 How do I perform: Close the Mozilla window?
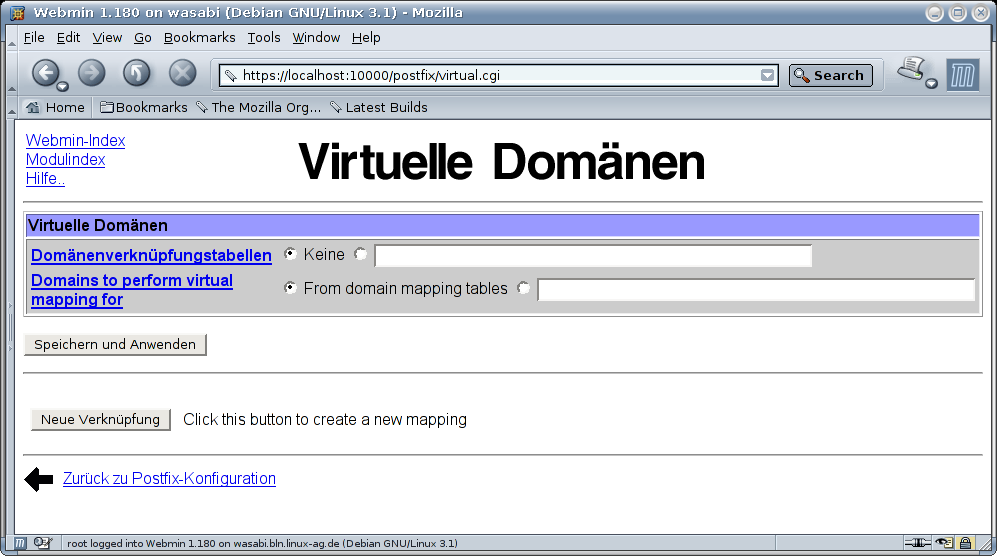coord(980,13)
